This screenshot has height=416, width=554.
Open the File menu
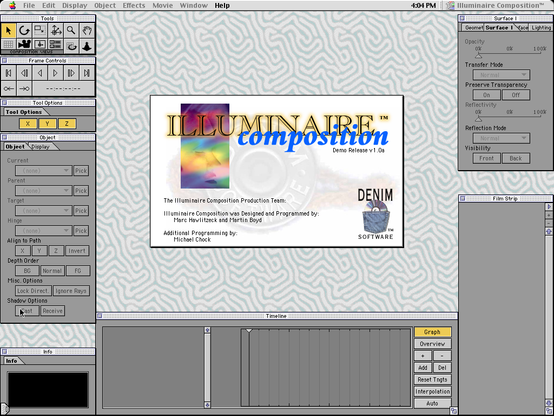click(x=29, y=5)
